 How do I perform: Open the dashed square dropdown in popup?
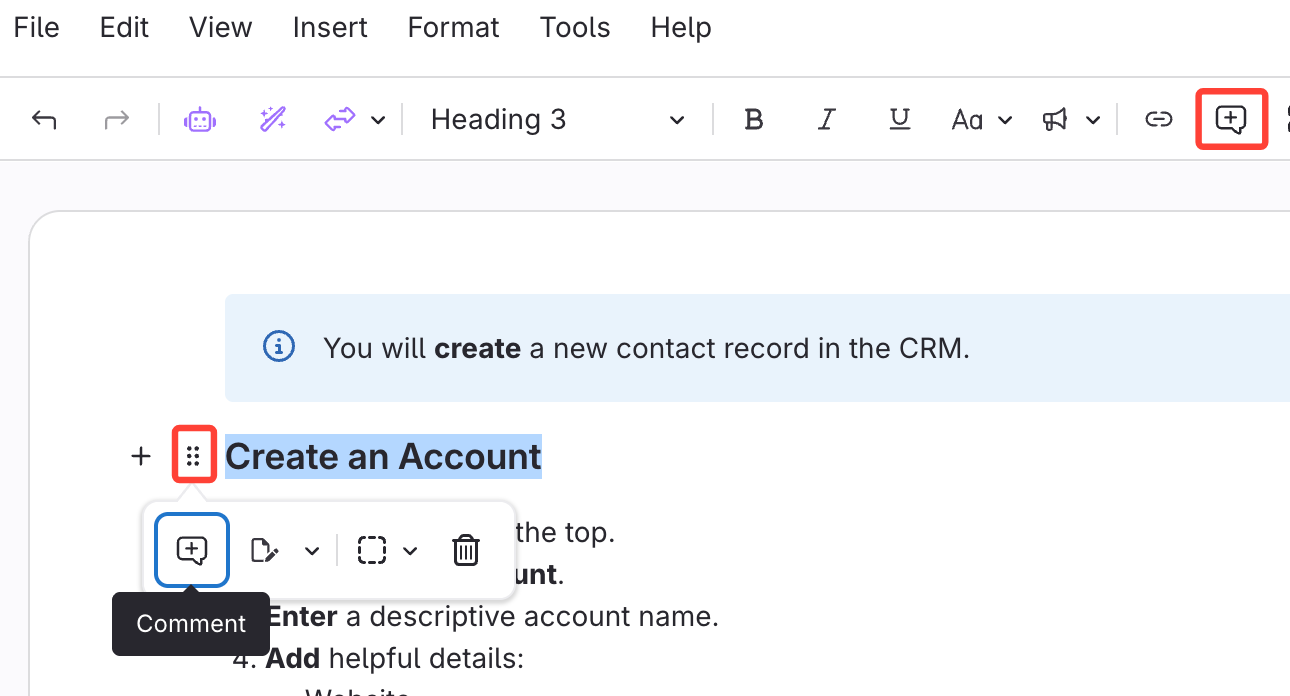[x=387, y=550]
